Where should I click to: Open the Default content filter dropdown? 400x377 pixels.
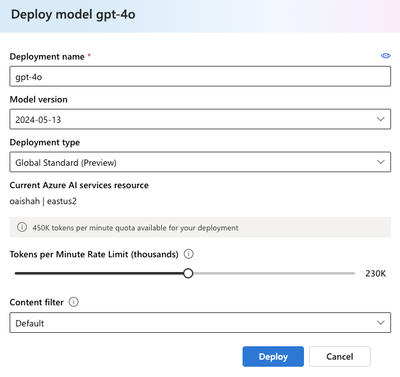[x=200, y=322]
